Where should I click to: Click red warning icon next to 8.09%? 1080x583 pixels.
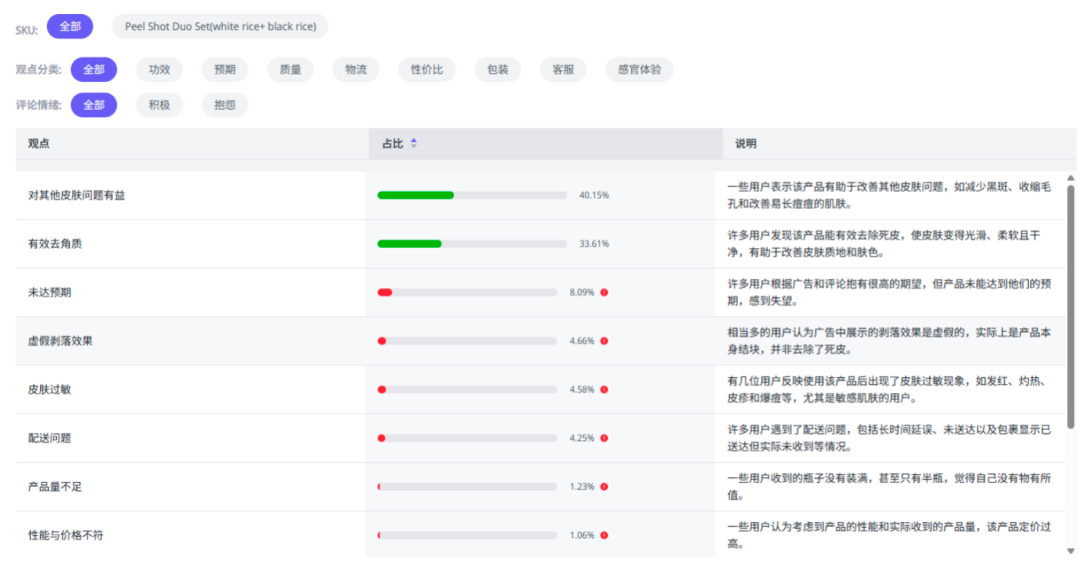[x=604, y=293]
